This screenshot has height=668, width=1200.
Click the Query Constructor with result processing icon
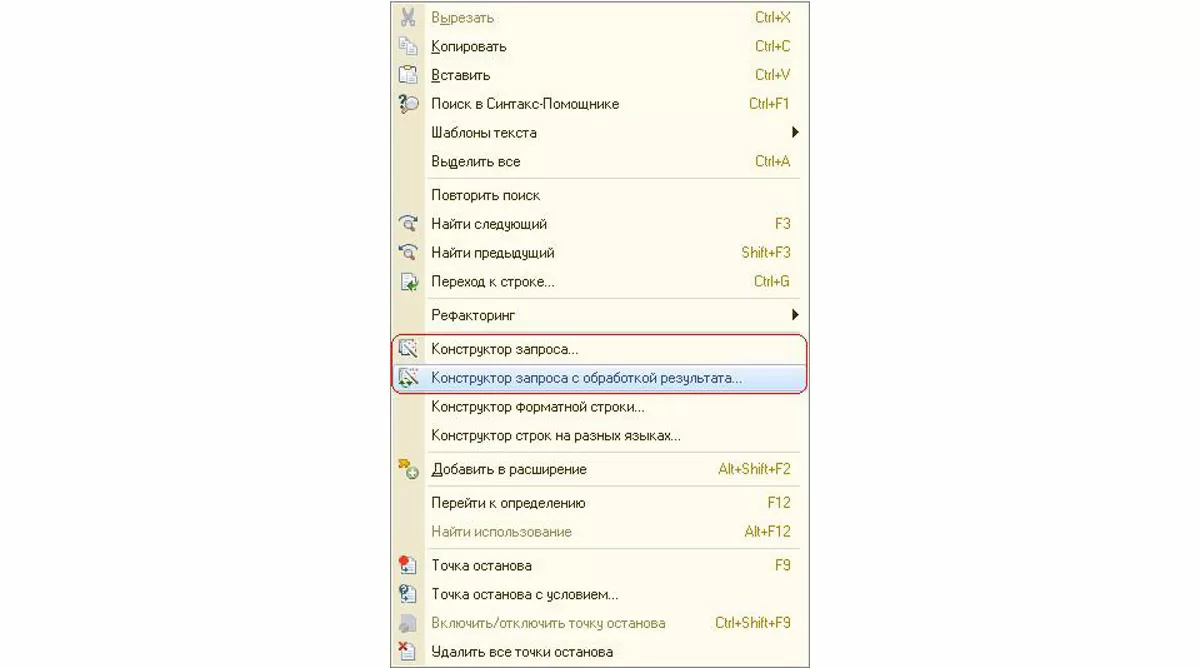[407, 378]
